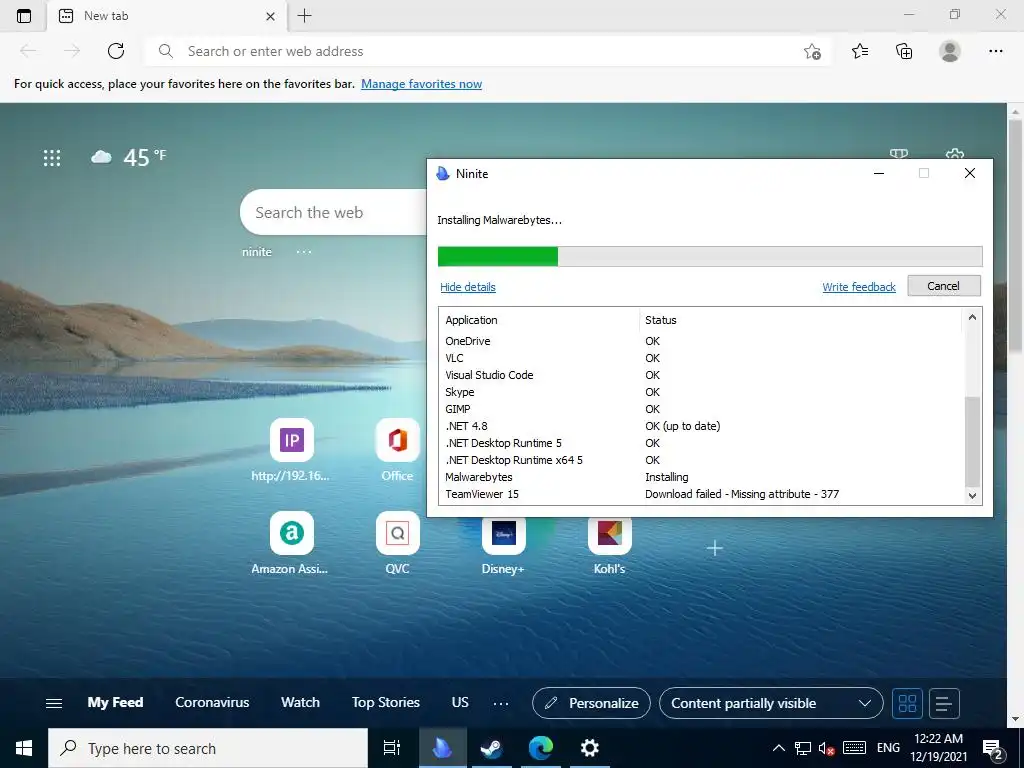
Task: Select the Coronavirus feed tab
Action: [212, 703]
